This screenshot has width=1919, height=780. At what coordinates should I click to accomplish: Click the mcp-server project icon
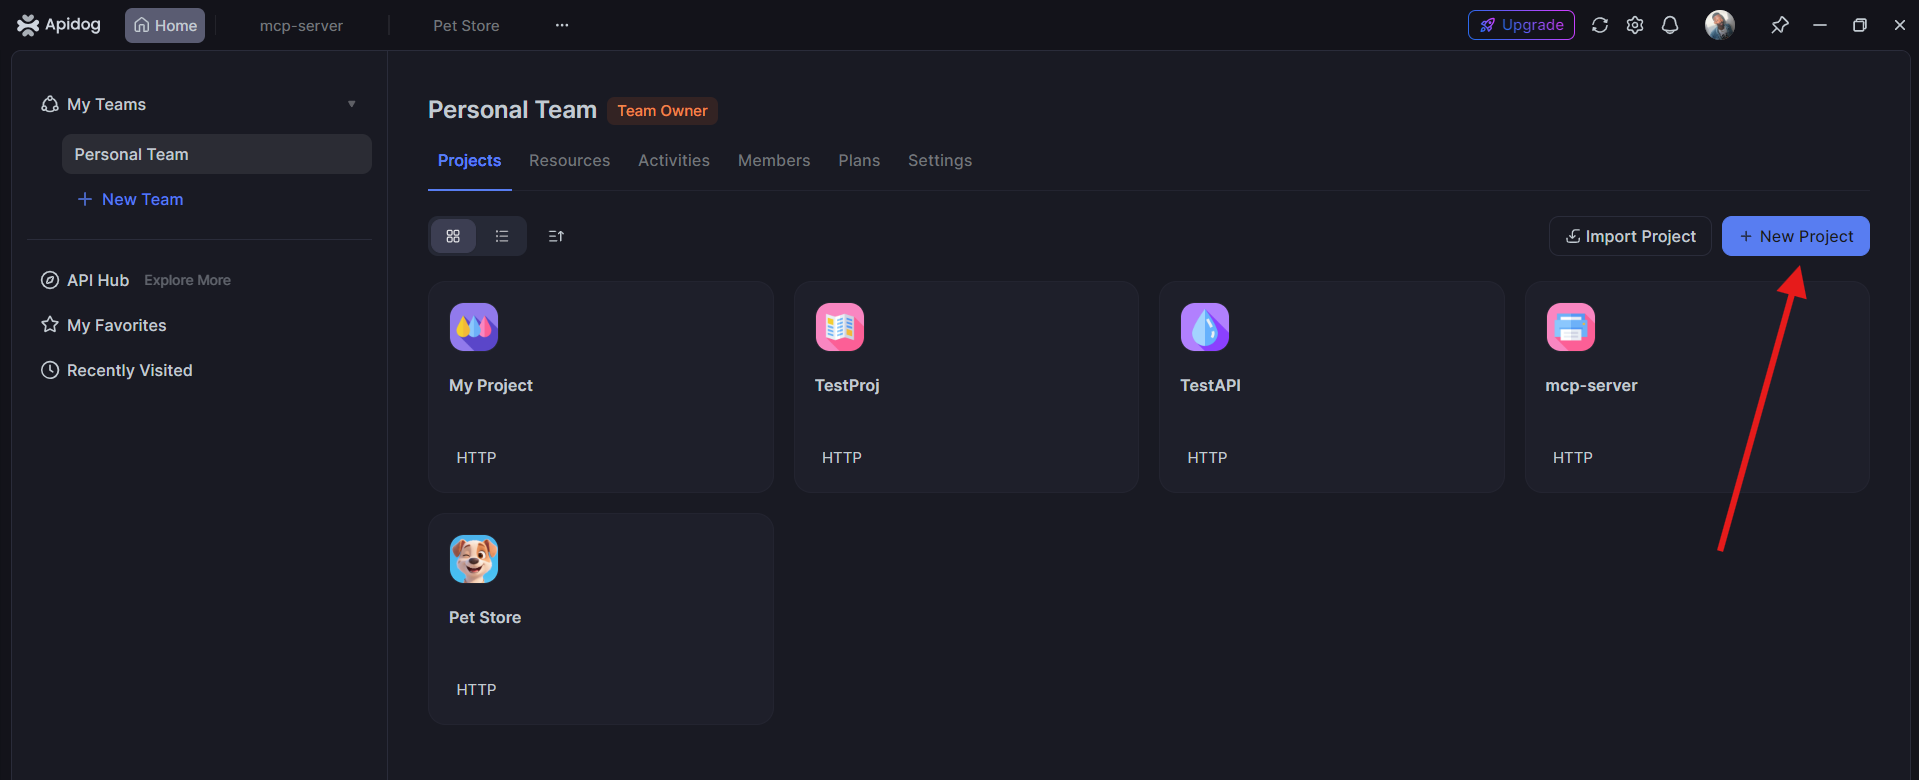(x=1571, y=327)
